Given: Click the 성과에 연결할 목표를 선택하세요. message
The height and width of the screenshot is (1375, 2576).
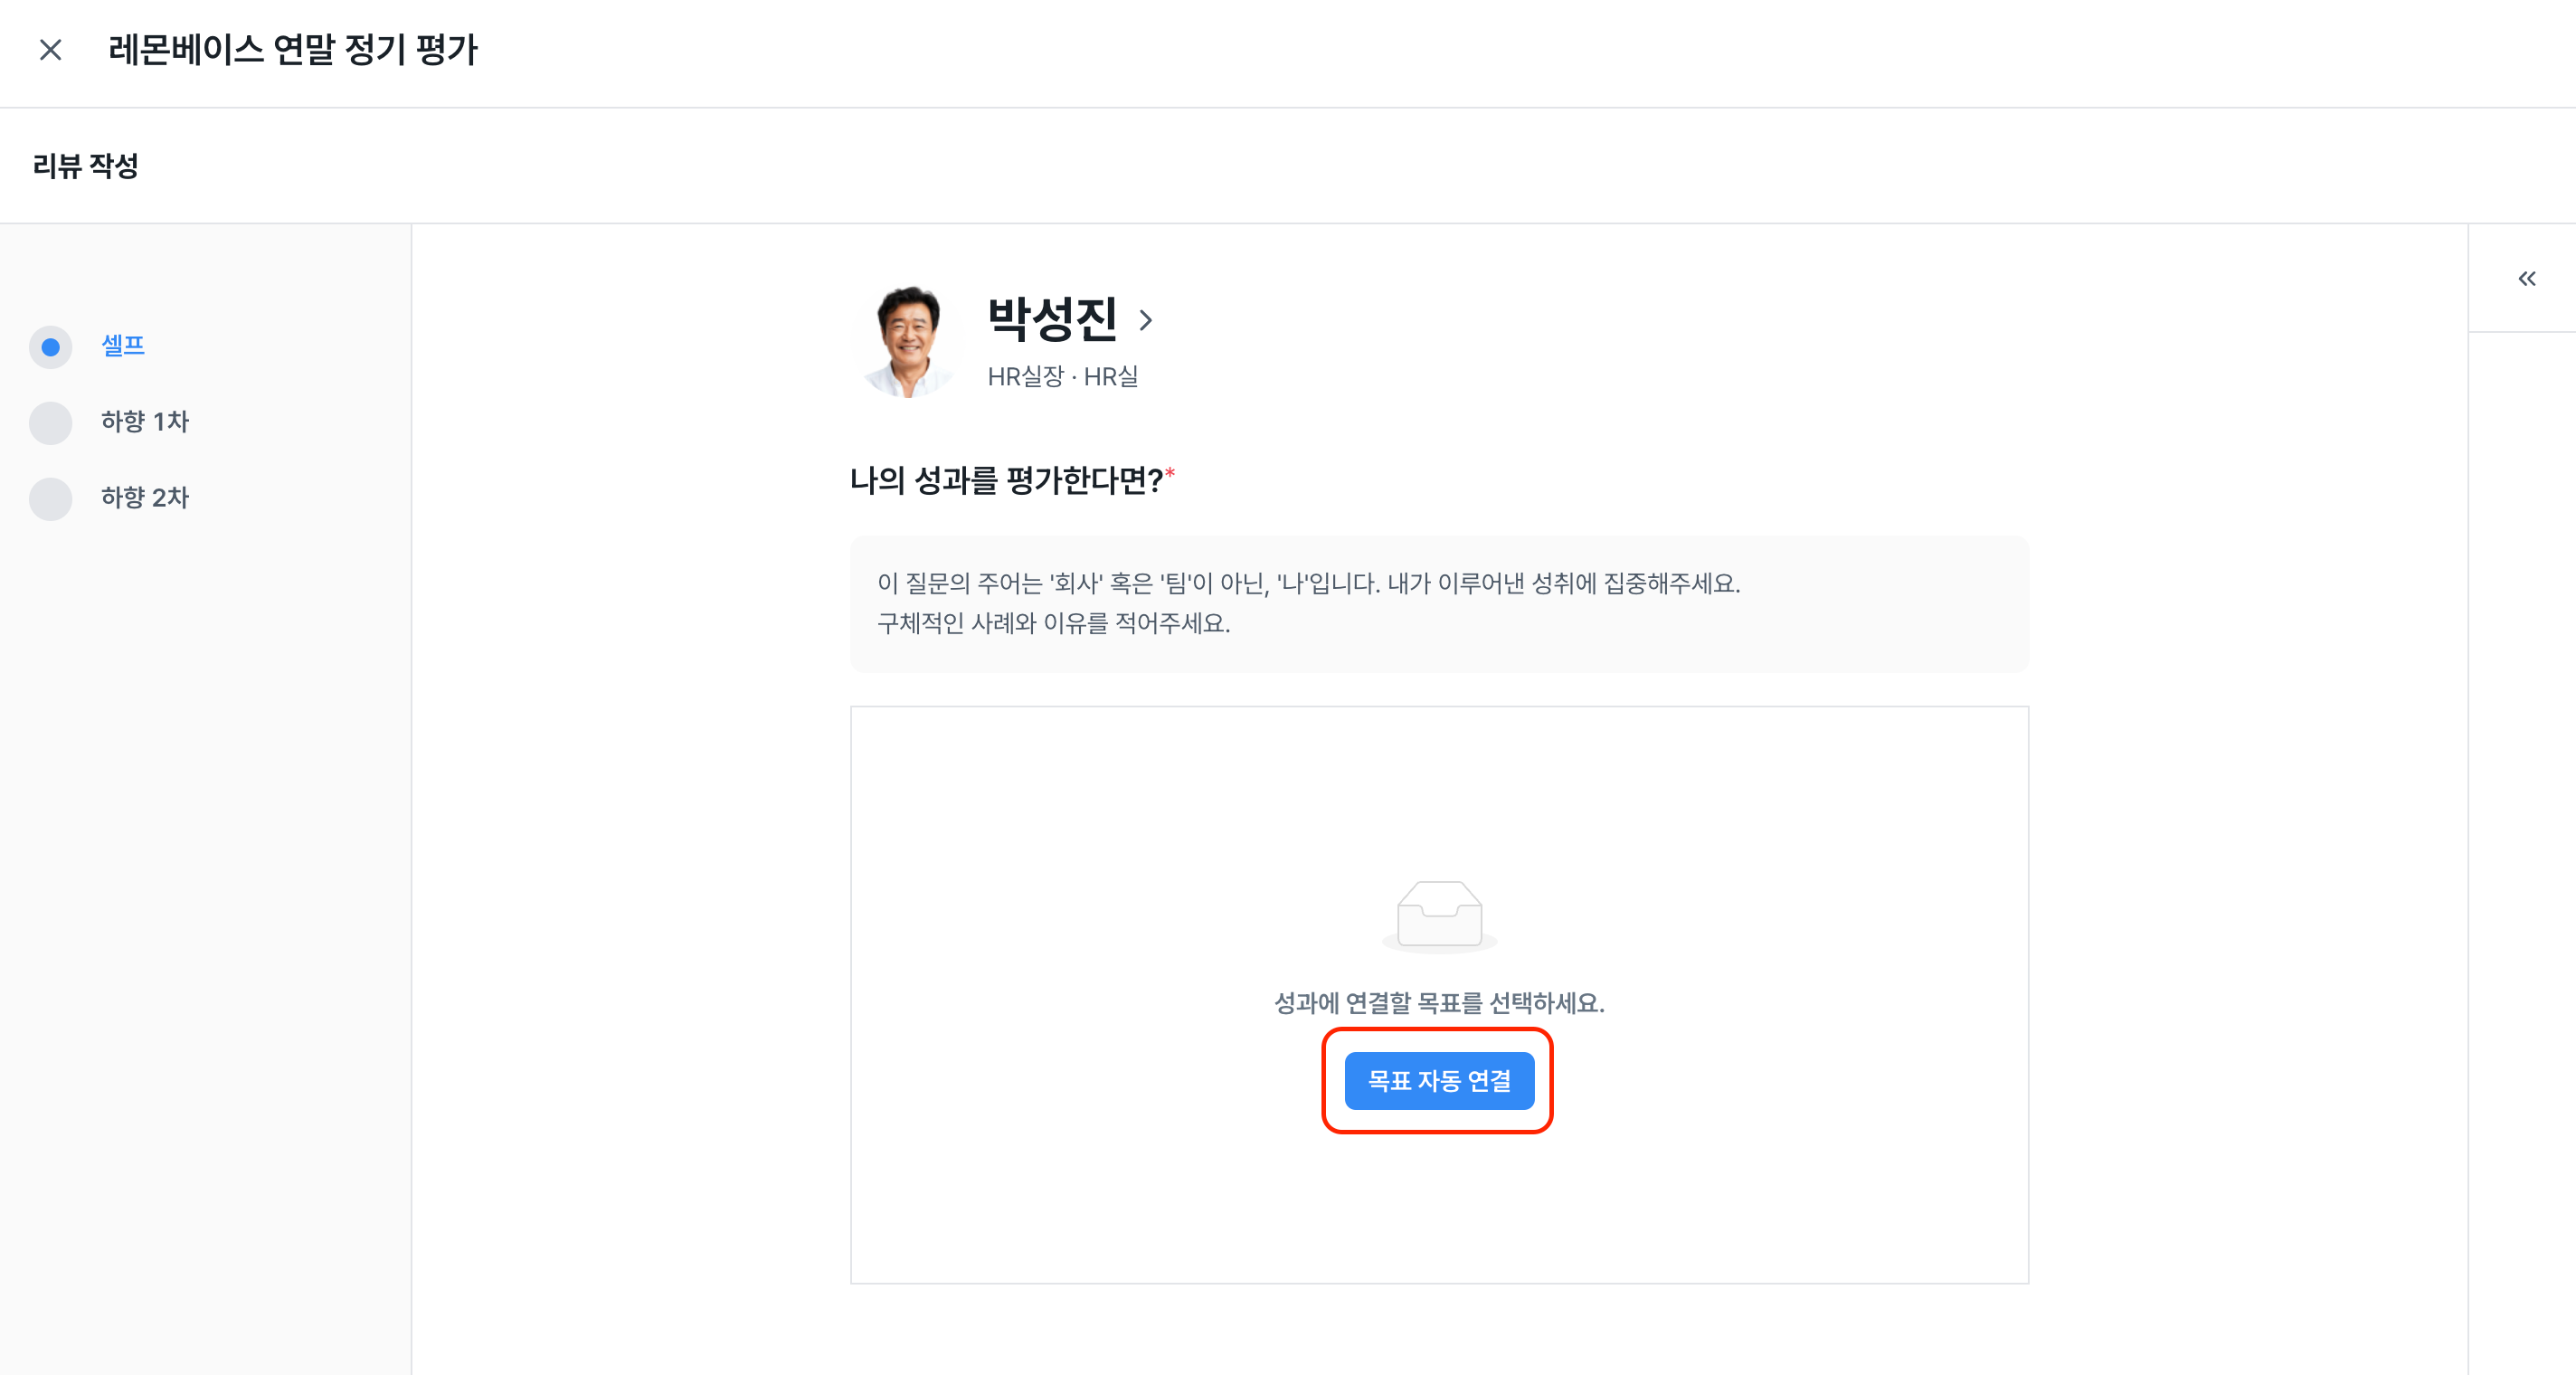Looking at the screenshot, I should pos(1439,1003).
